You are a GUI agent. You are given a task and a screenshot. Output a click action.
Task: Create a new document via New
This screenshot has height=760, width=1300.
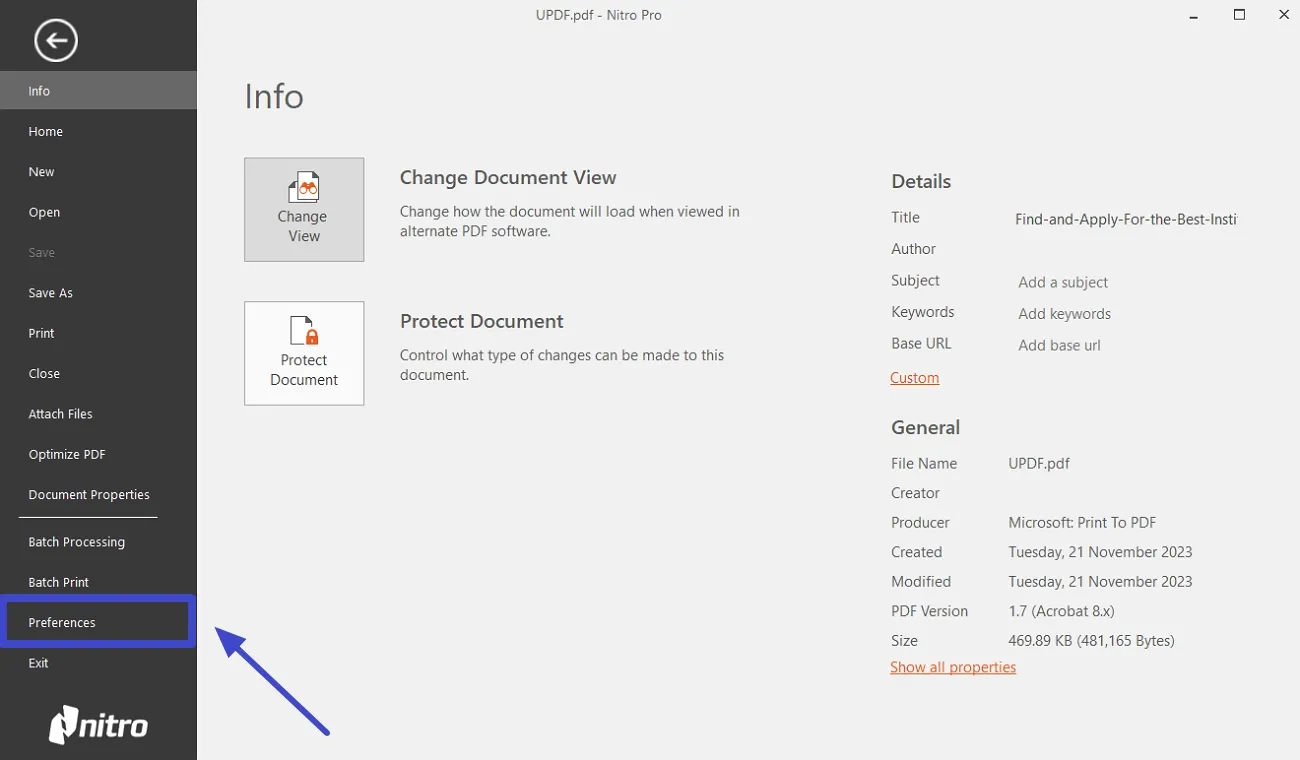[41, 171]
